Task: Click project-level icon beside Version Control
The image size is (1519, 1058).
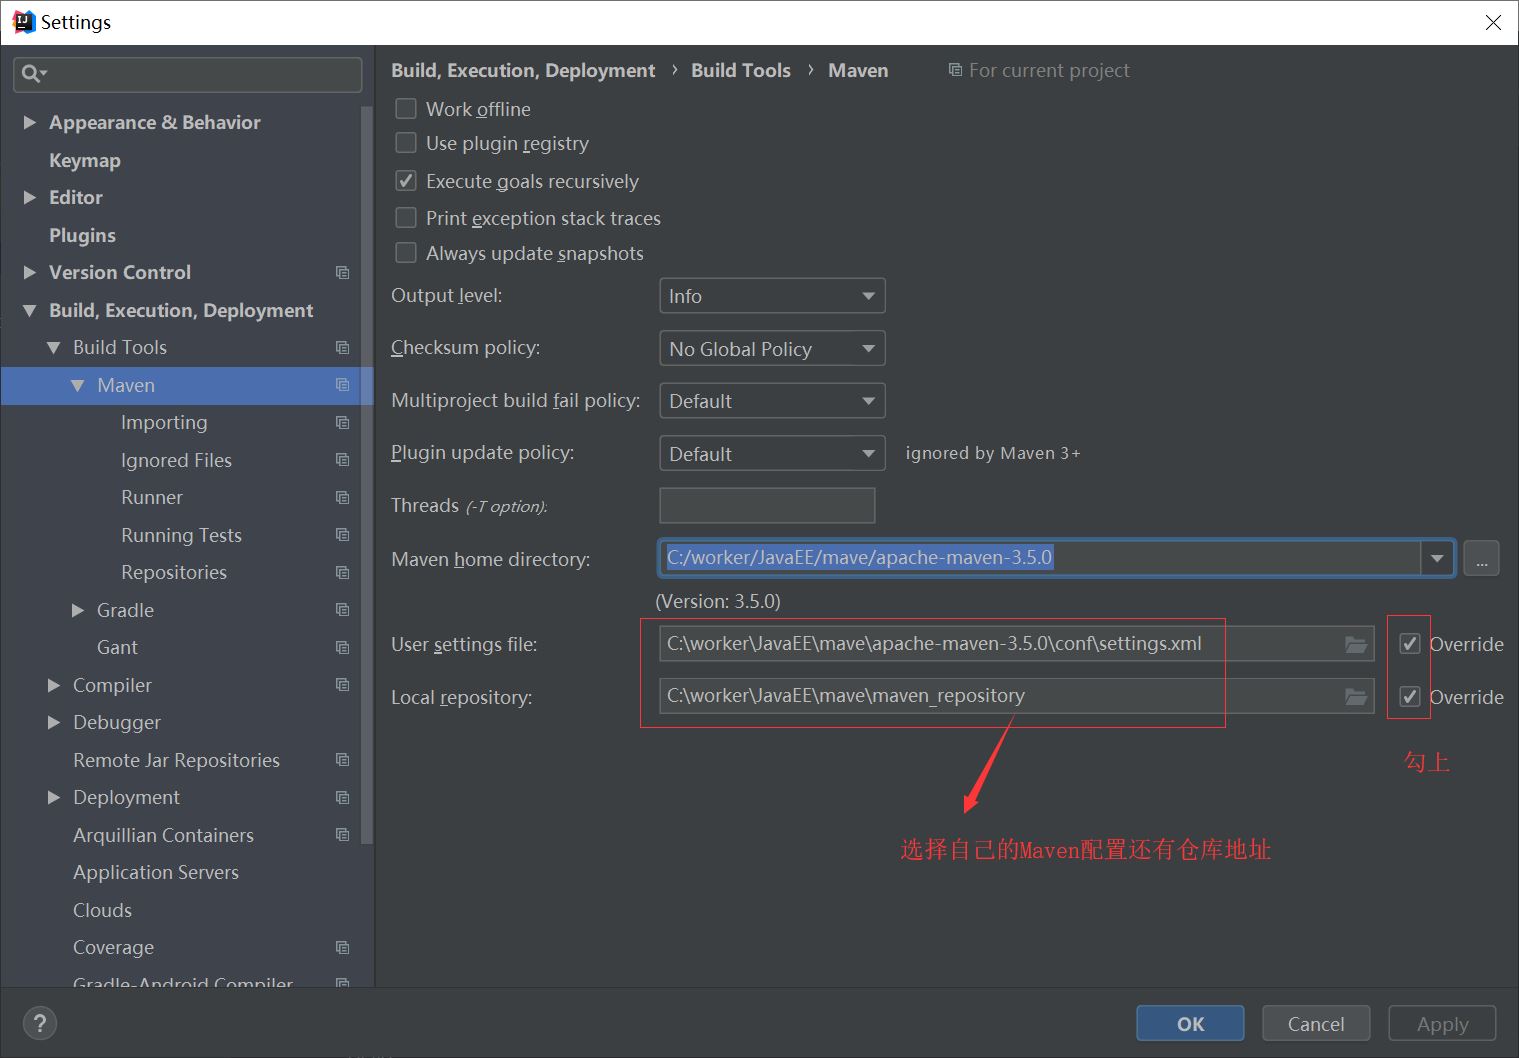Action: click(x=342, y=273)
